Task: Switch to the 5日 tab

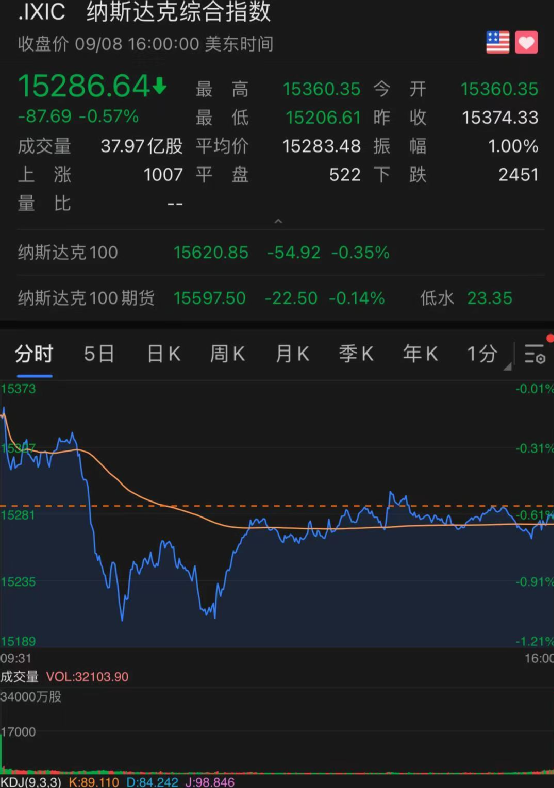Action: coord(99,354)
